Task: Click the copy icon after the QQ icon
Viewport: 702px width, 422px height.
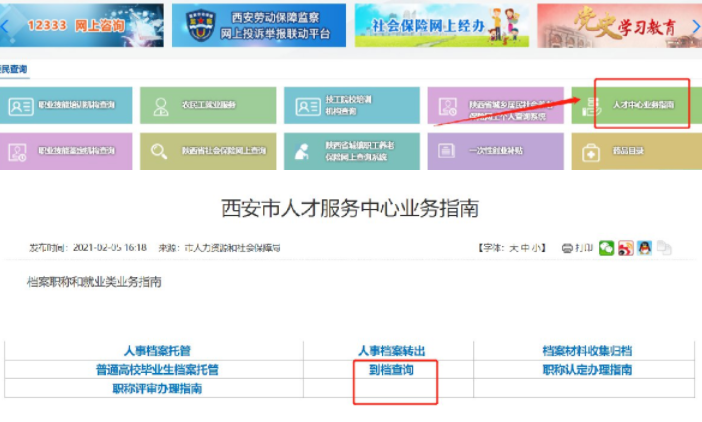Action: pyautogui.click(x=664, y=247)
